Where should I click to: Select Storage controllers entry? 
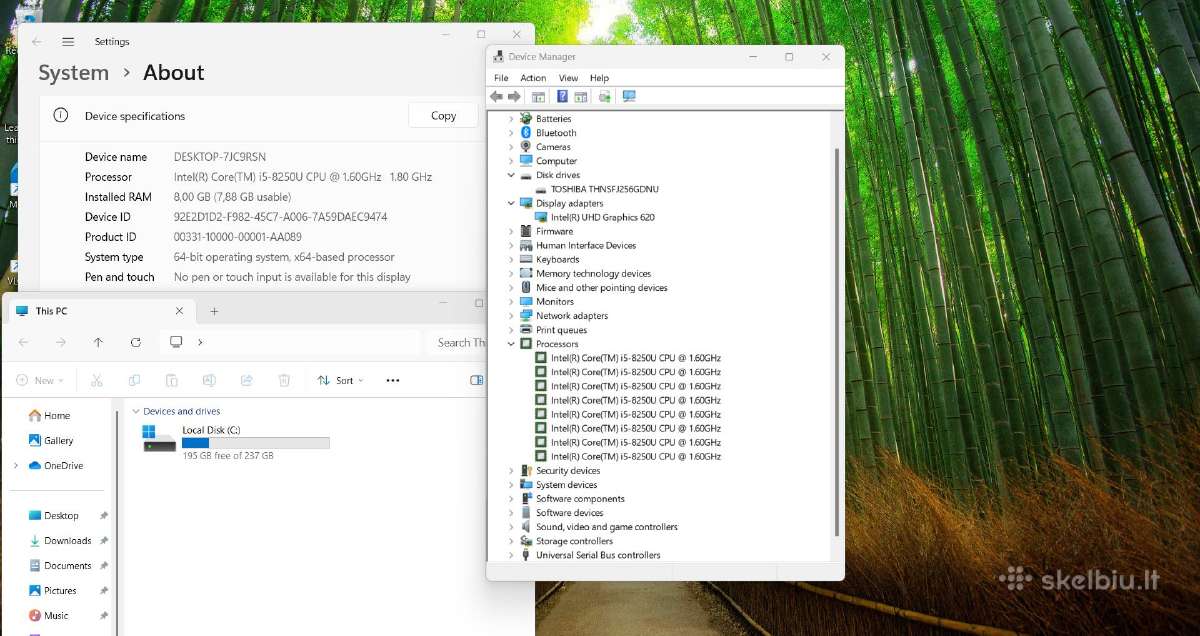[x=574, y=541]
